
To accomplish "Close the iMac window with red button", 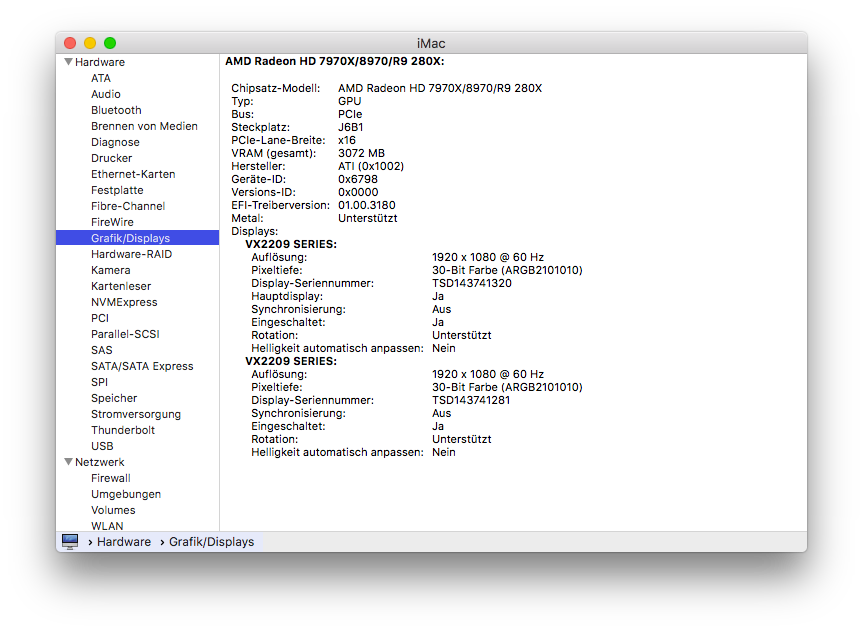I will (x=70, y=42).
